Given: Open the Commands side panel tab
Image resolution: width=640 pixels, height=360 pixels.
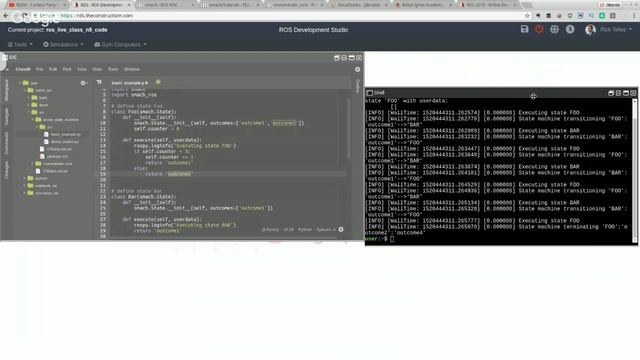Looking at the screenshot, I should tap(6, 143).
